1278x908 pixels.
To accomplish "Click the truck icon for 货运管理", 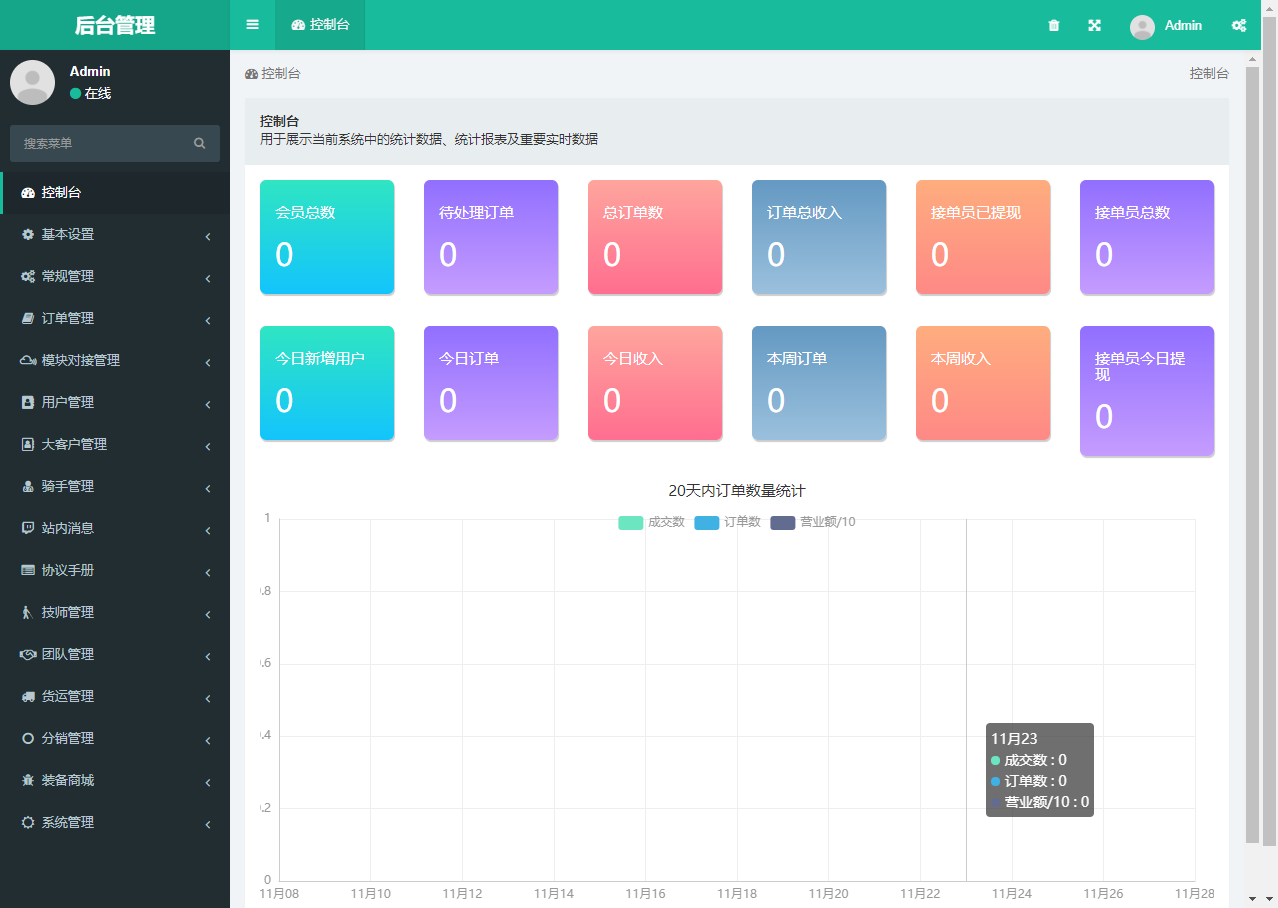I will [28, 696].
